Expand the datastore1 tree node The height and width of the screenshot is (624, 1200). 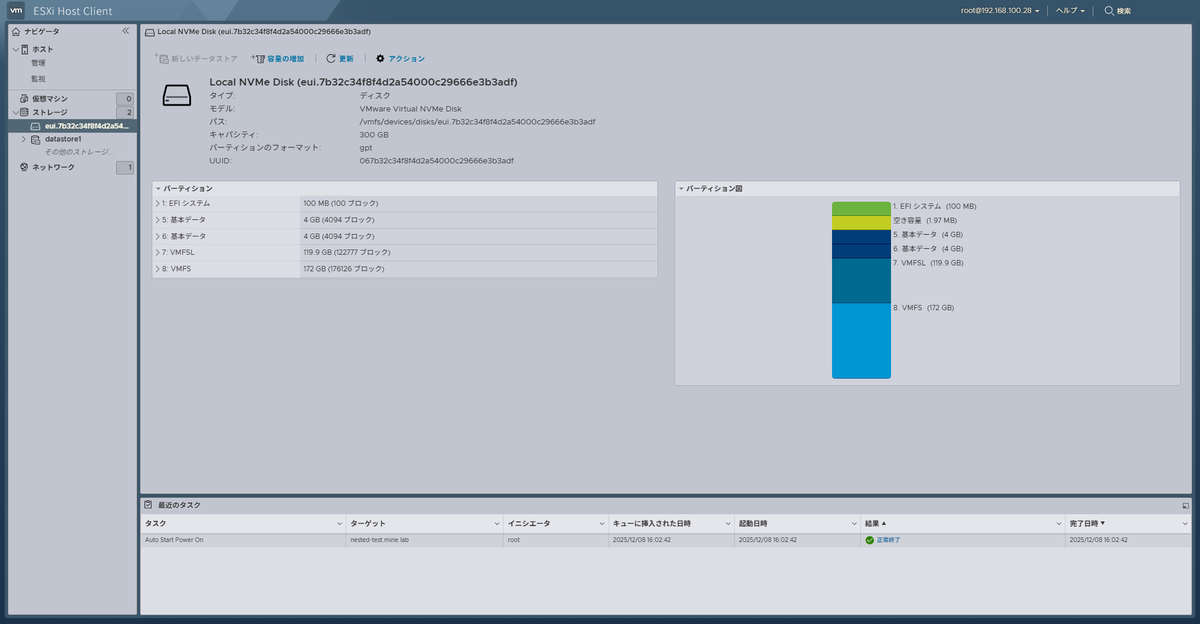[23, 139]
